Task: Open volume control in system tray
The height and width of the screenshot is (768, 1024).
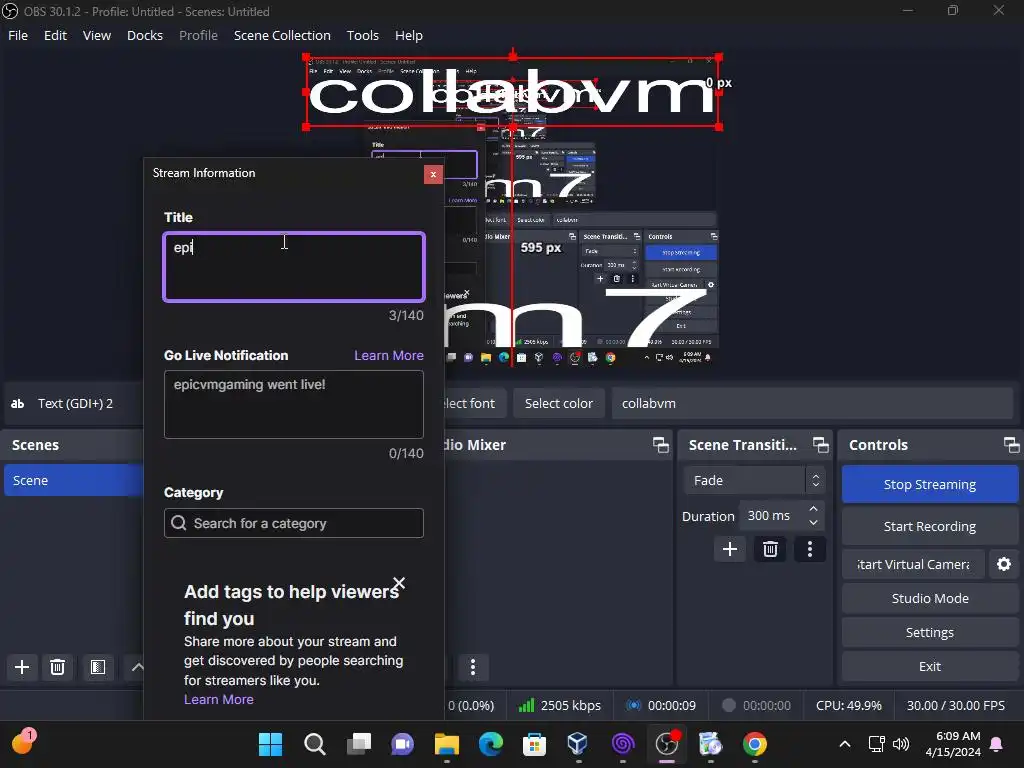Action: coord(901,744)
